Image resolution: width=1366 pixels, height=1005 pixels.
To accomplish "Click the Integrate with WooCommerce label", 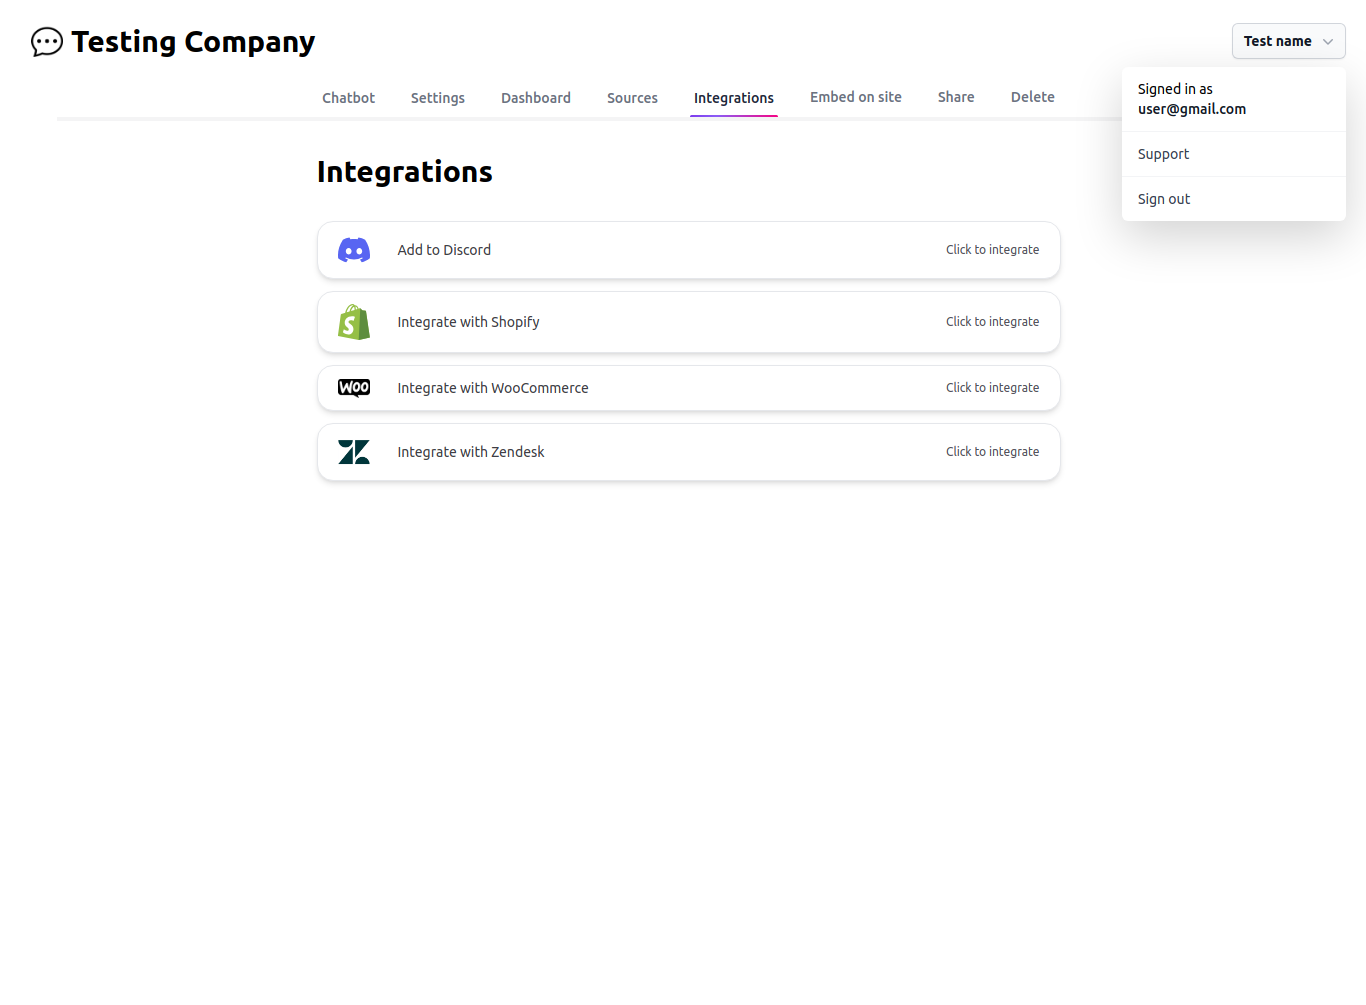I will coord(493,388).
